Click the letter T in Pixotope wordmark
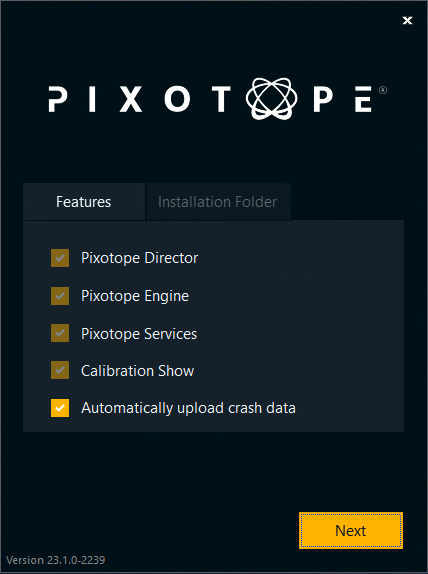Image resolution: width=428 pixels, height=574 pixels. tap(221, 99)
